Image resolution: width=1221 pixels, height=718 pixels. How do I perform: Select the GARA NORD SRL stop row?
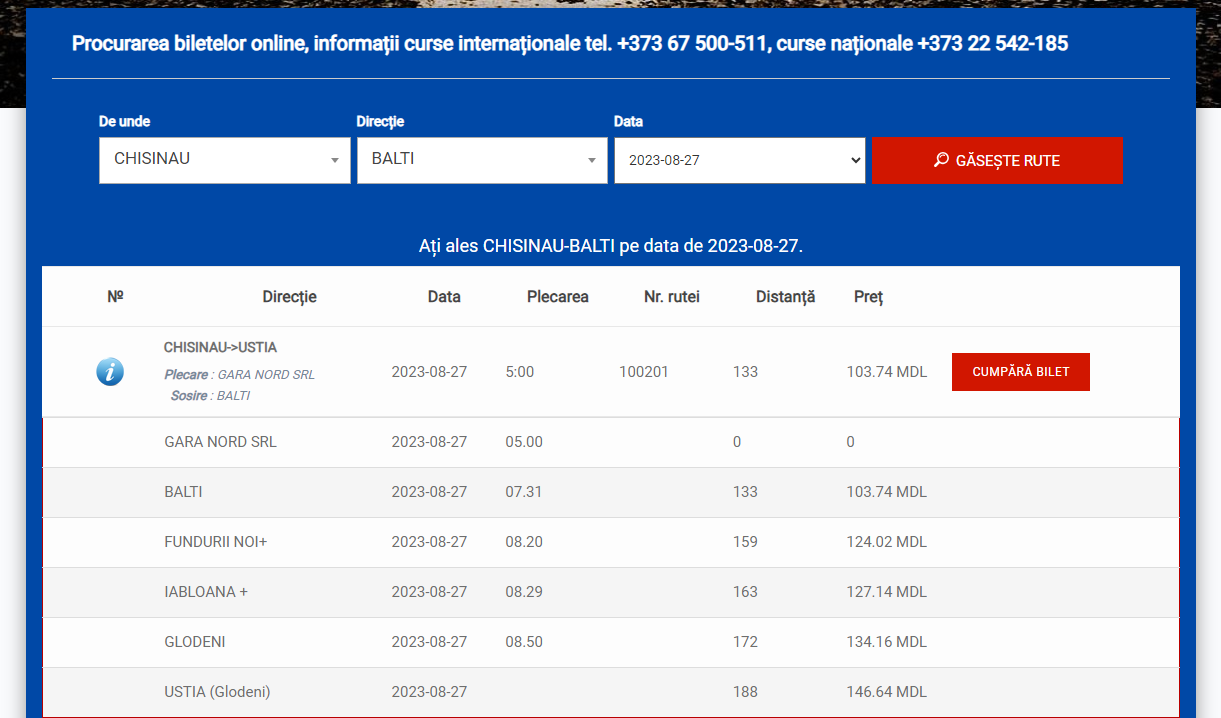[611, 442]
